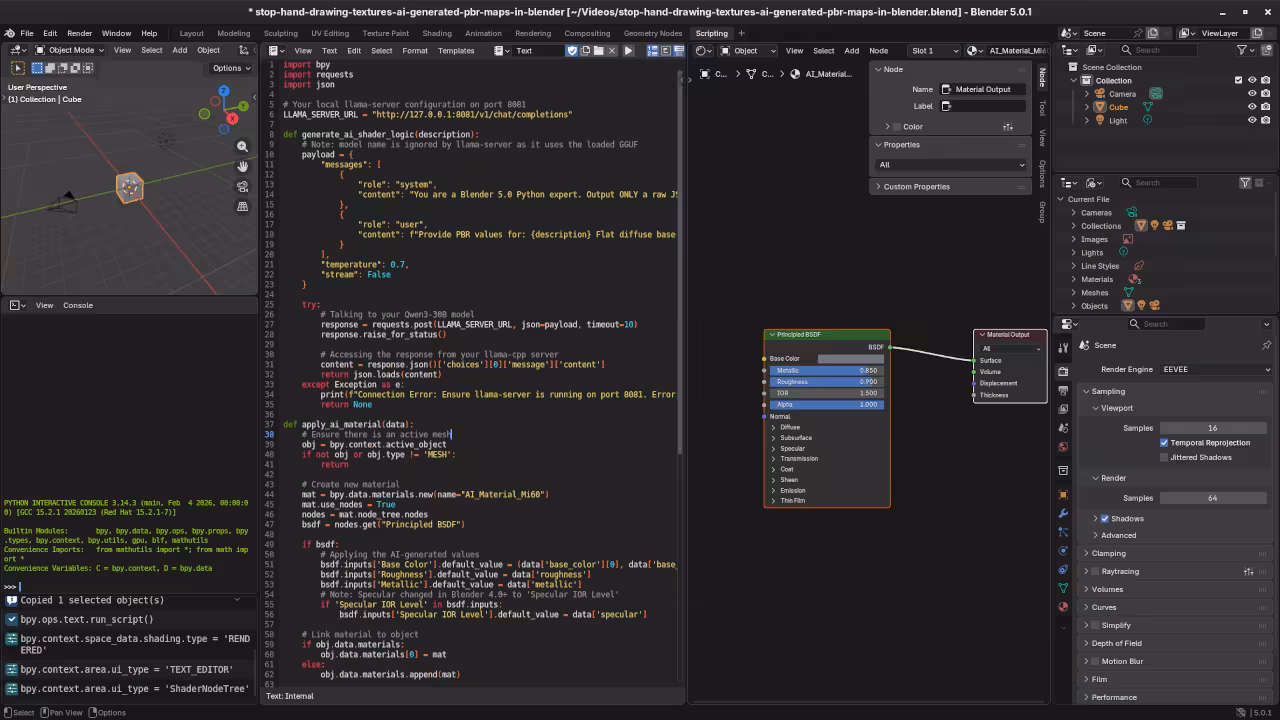Click the Roughness slider on Principled BSDF
This screenshot has width=1280, height=720.
[826, 382]
